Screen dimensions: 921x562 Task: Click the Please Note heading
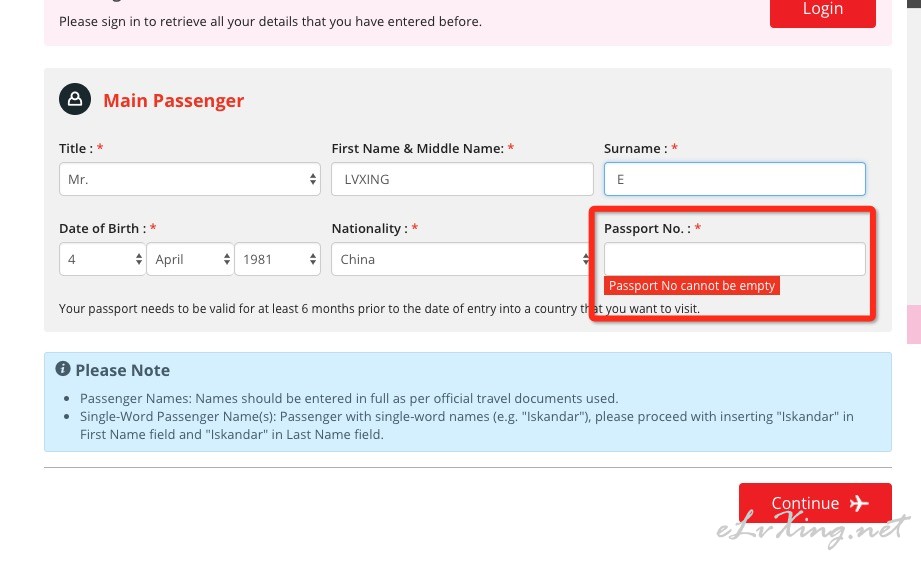point(122,370)
